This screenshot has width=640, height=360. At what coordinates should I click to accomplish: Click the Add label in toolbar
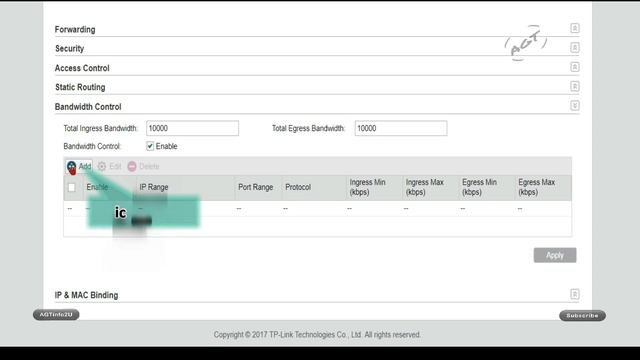[85, 166]
